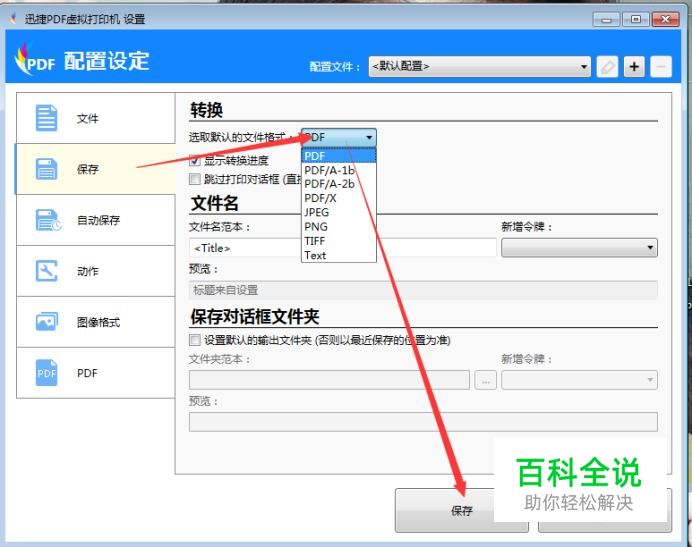Enable 跳过打印对话框 checkbox
Viewport: 692px width, 547px height.
(195, 179)
